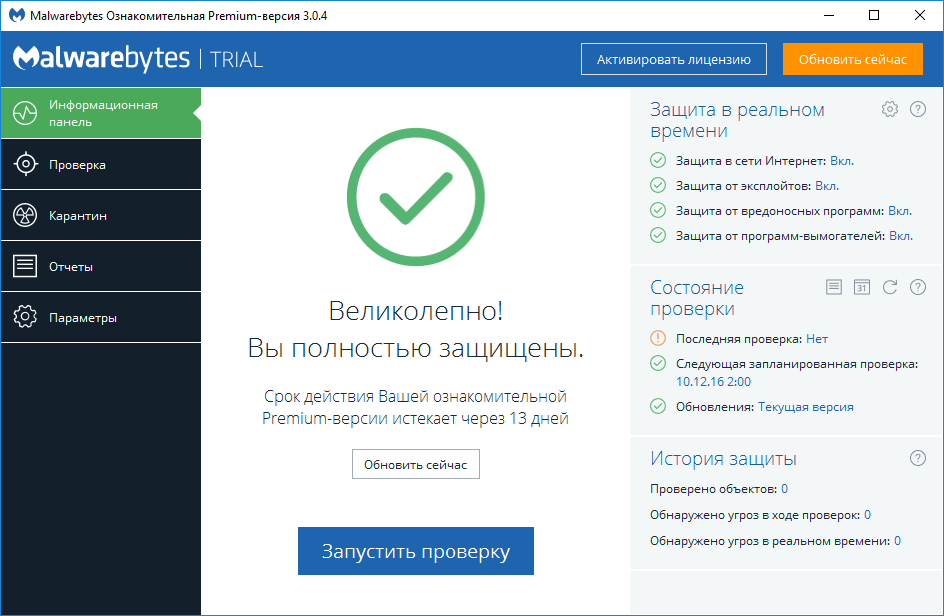
Task: Refresh scan status with circular arrow icon
Action: (890, 287)
